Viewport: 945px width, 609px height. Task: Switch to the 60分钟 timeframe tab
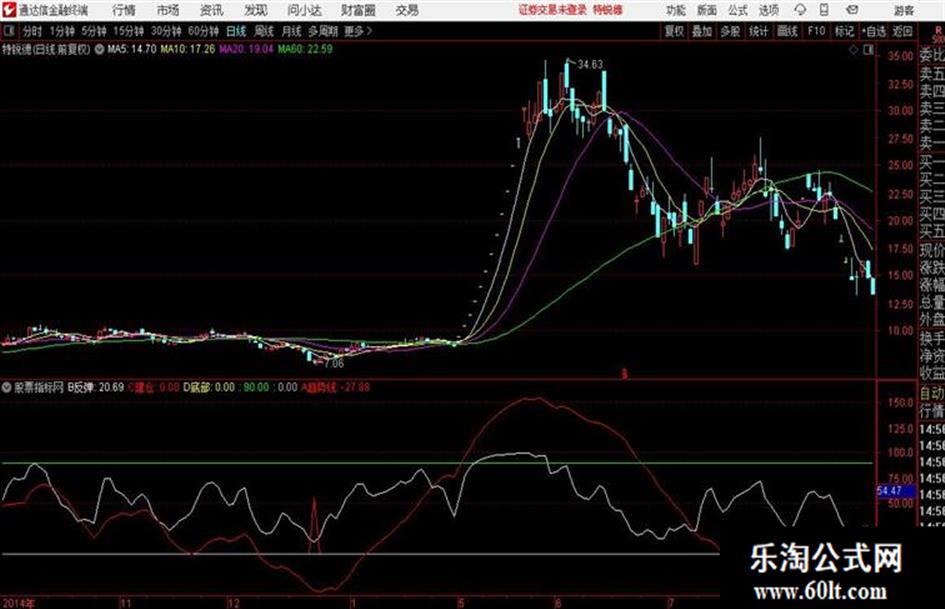[x=204, y=31]
